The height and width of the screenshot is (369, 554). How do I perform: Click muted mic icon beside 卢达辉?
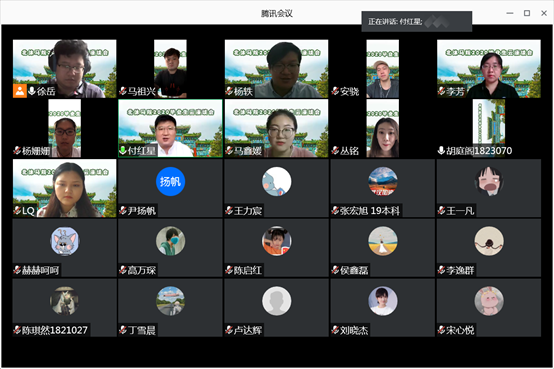229,330
